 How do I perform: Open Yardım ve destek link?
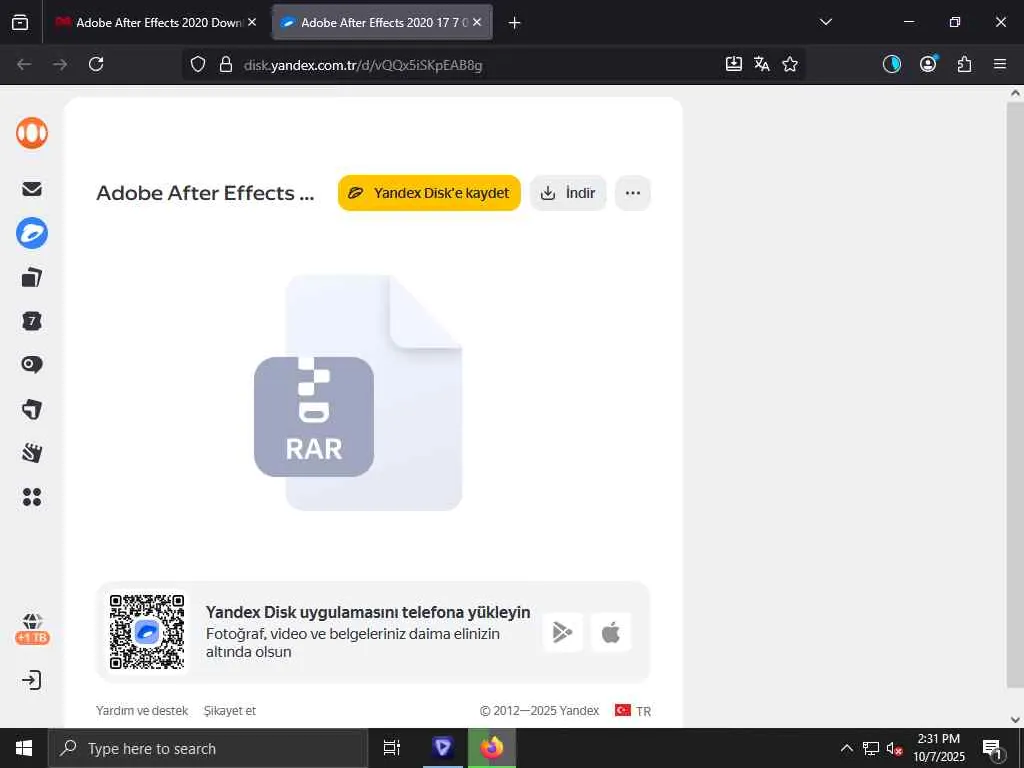142,711
